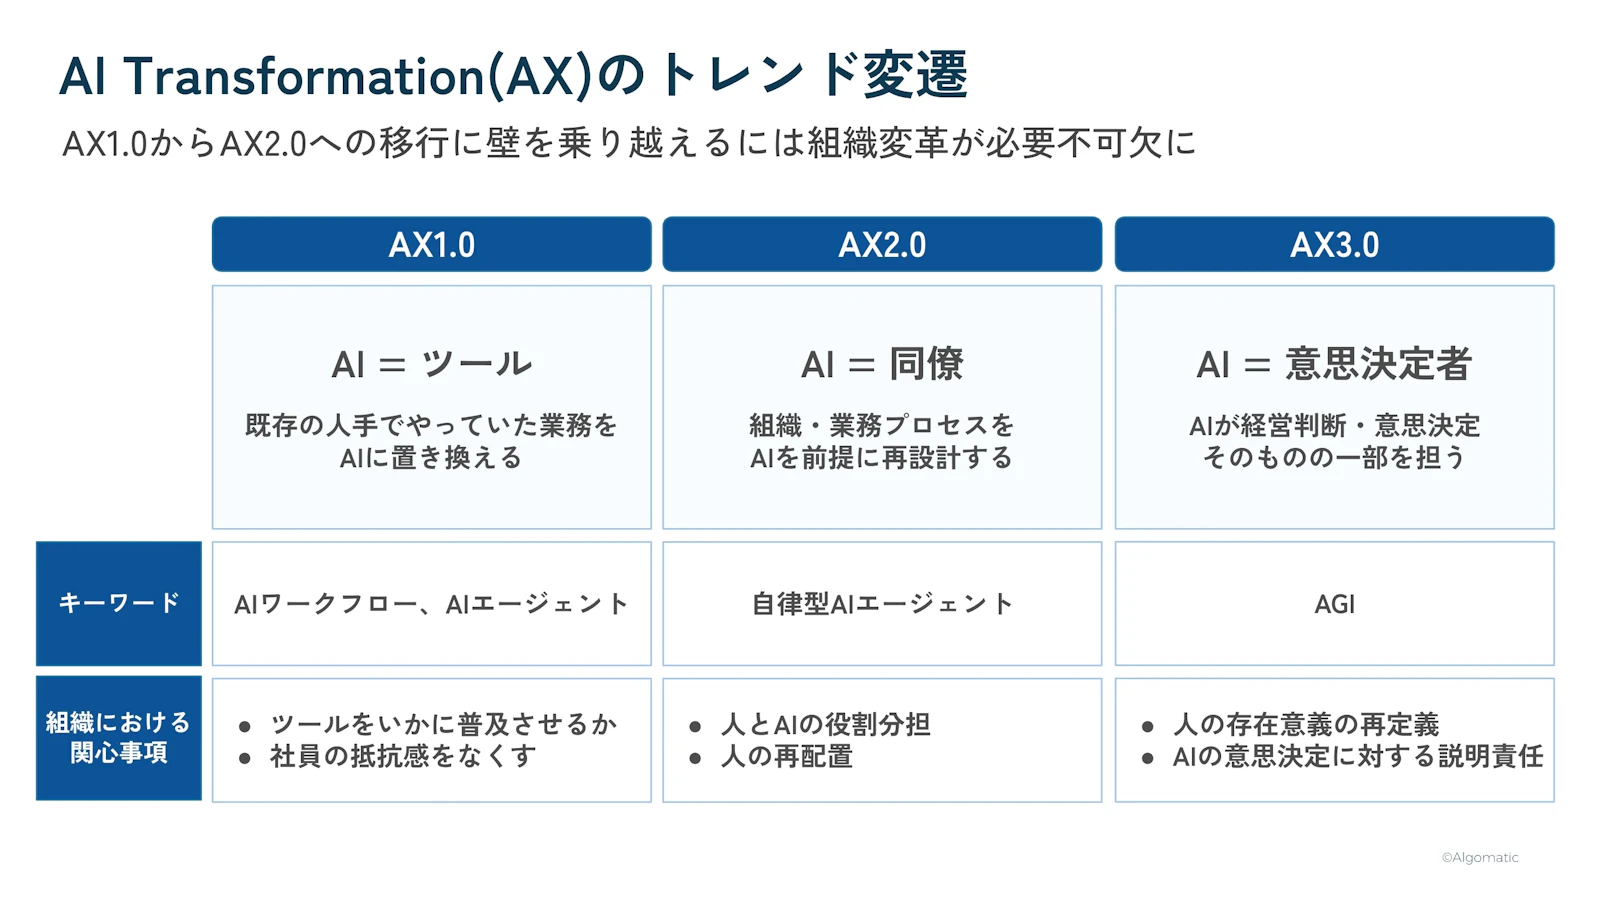1600x898 pixels.
Task: Click the 'AI = 意思決定者' heading
Action: tap(1334, 364)
